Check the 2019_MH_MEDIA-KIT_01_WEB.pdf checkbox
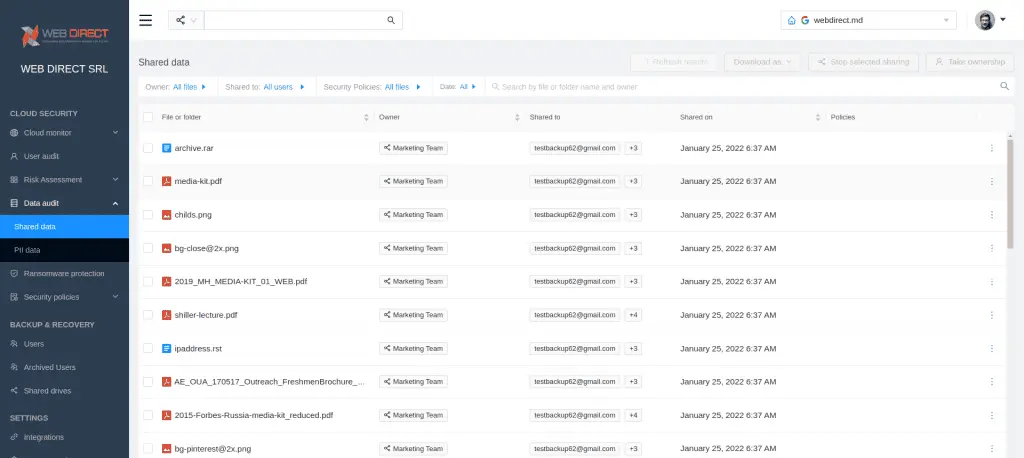 point(148,282)
